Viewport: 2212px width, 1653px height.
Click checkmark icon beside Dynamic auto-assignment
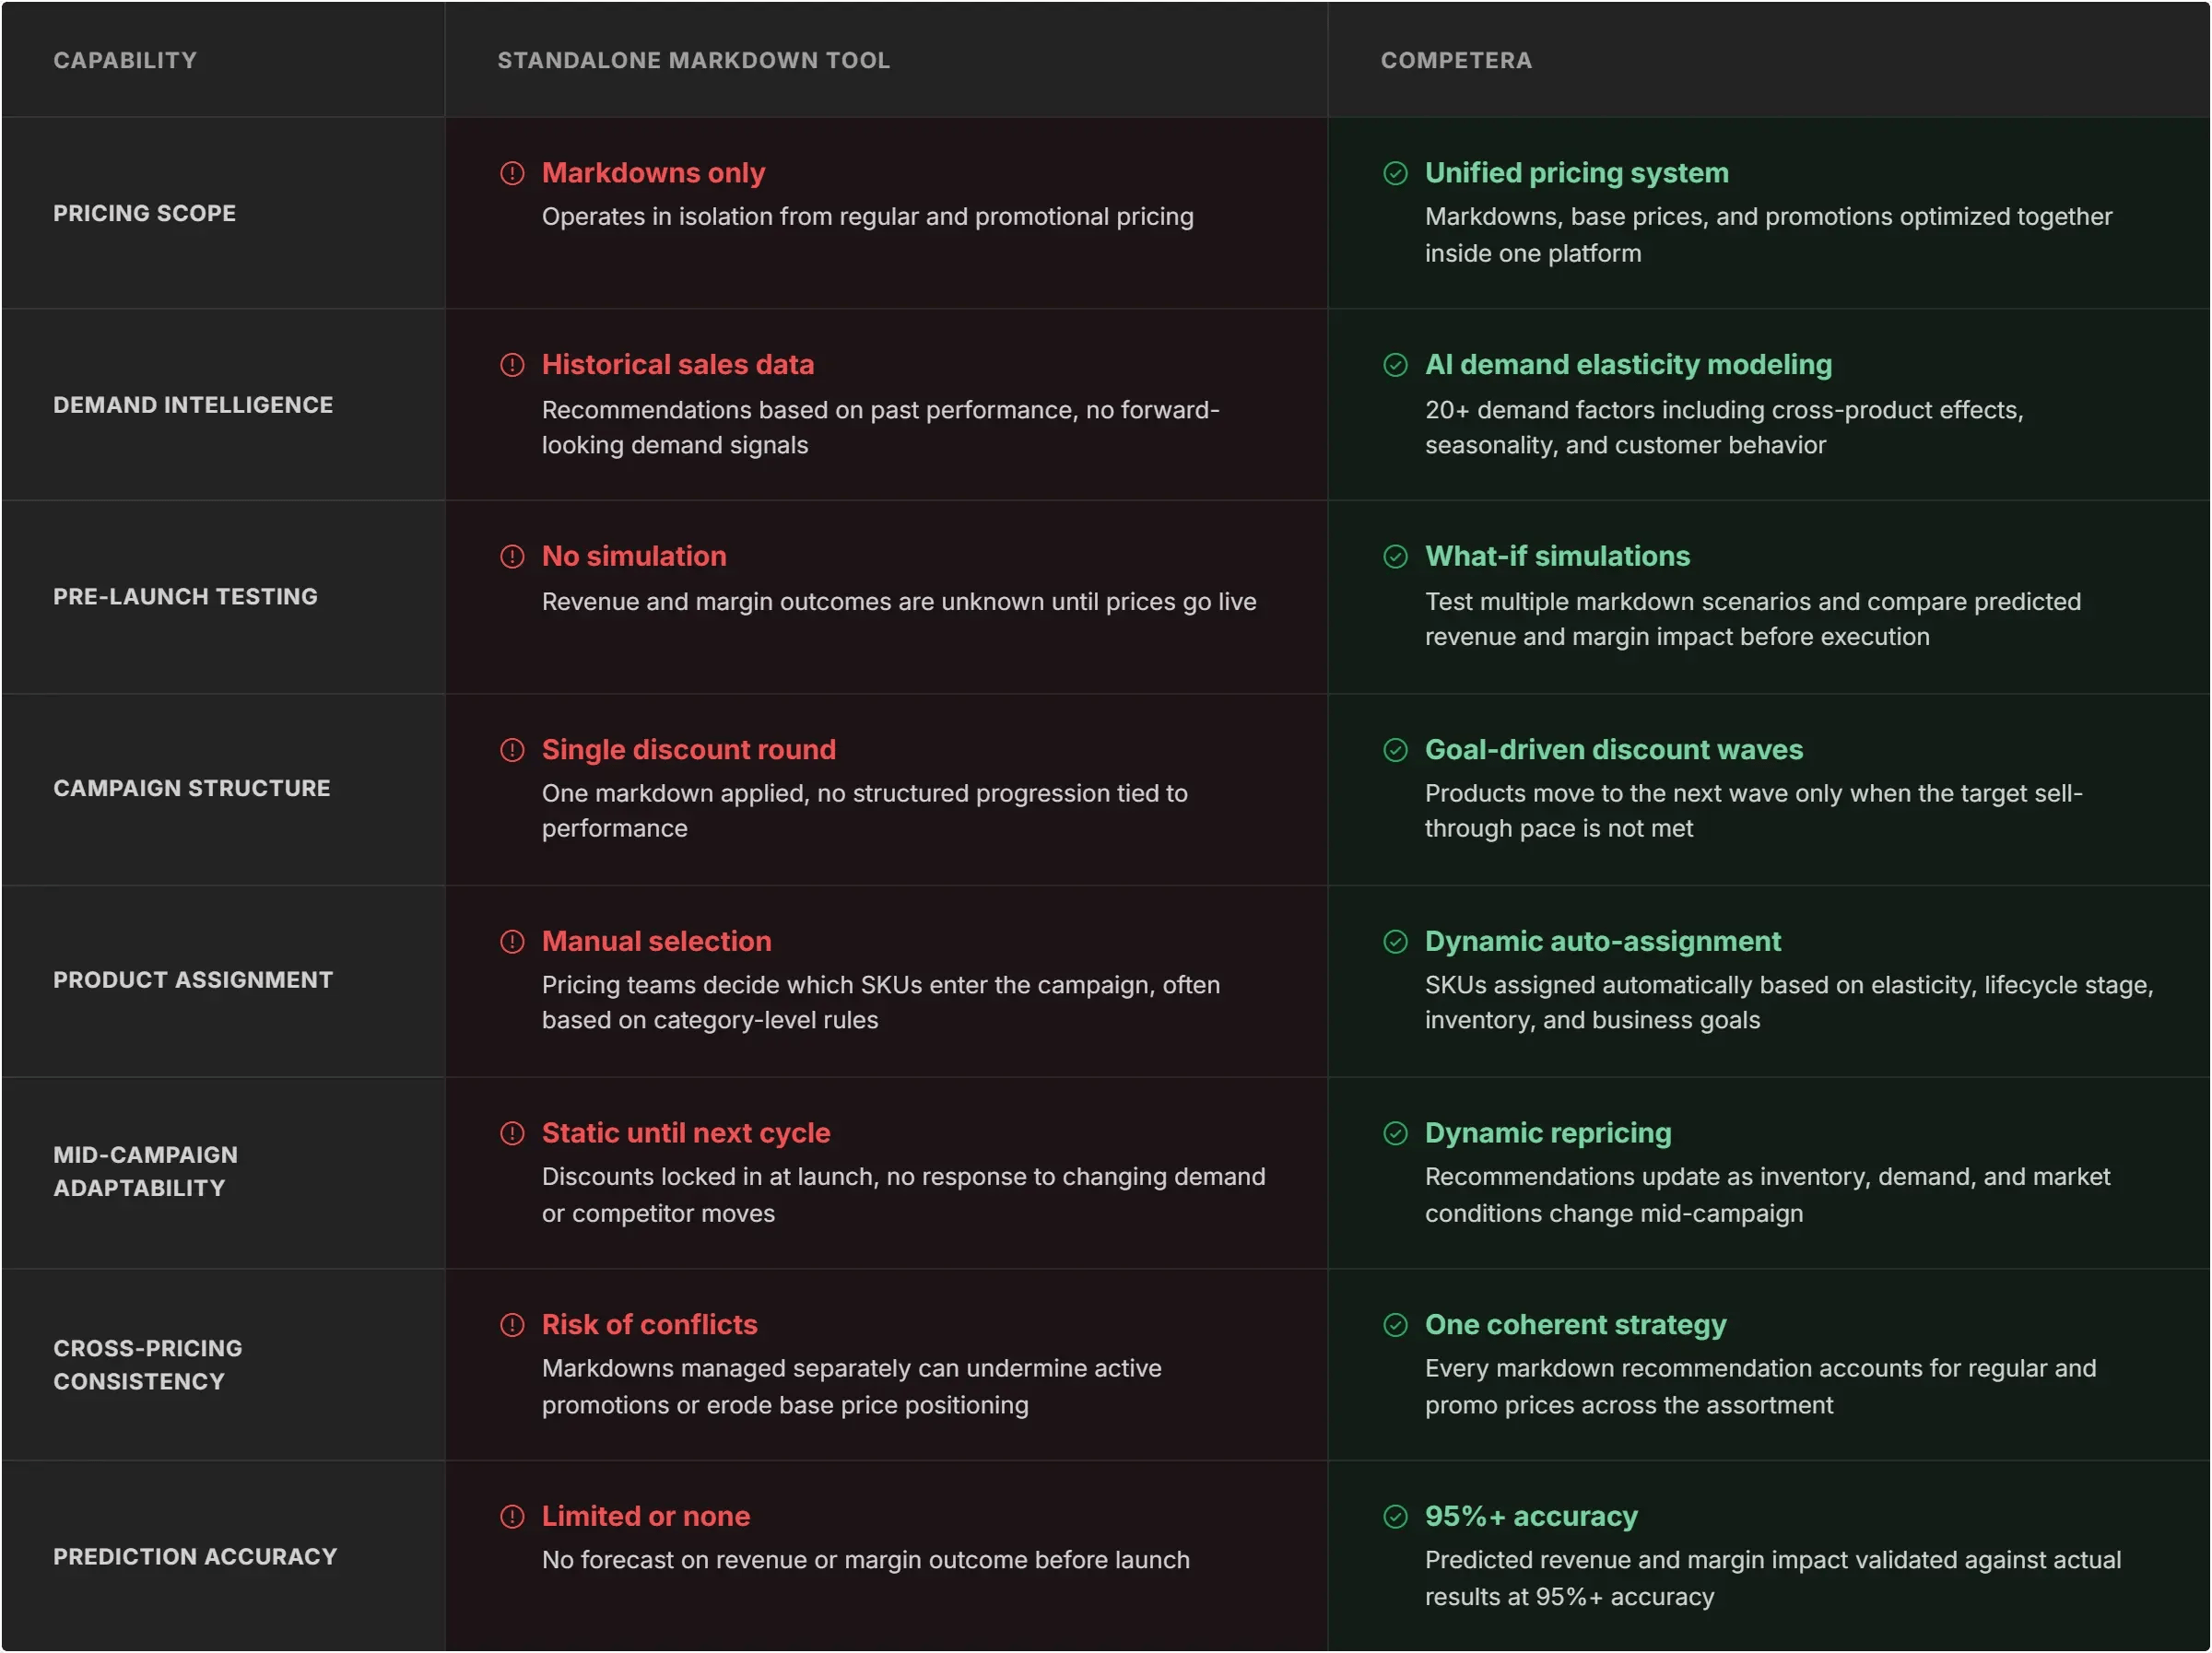[x=1395, y=942]
